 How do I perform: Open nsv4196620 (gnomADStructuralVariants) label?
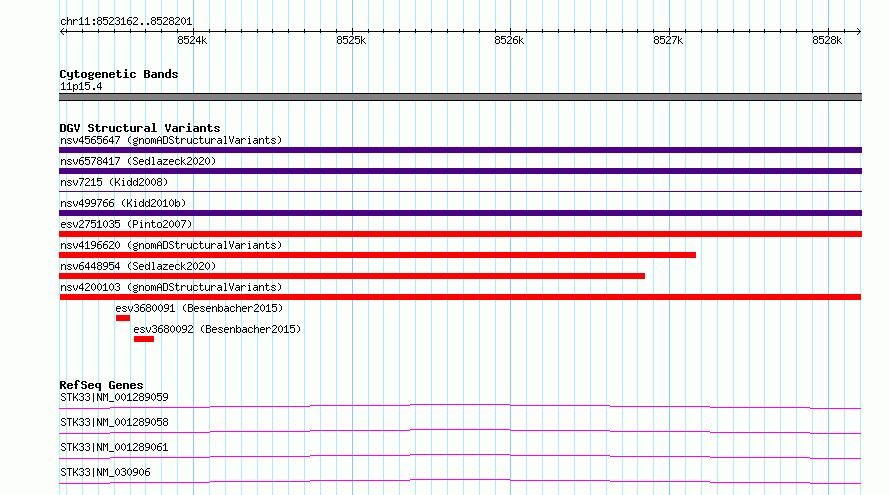click(171, 245)
